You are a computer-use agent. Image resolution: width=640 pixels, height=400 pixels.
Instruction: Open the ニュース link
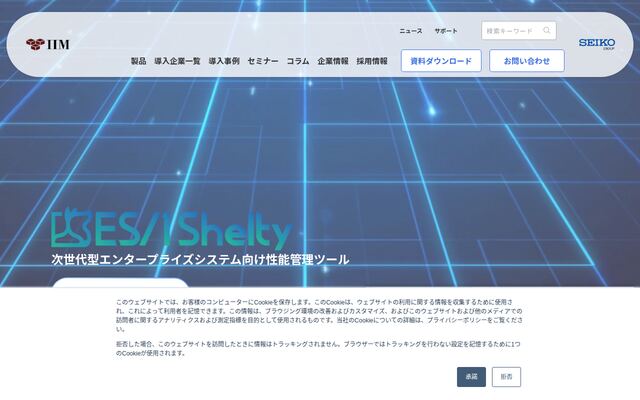click(411, 31)
